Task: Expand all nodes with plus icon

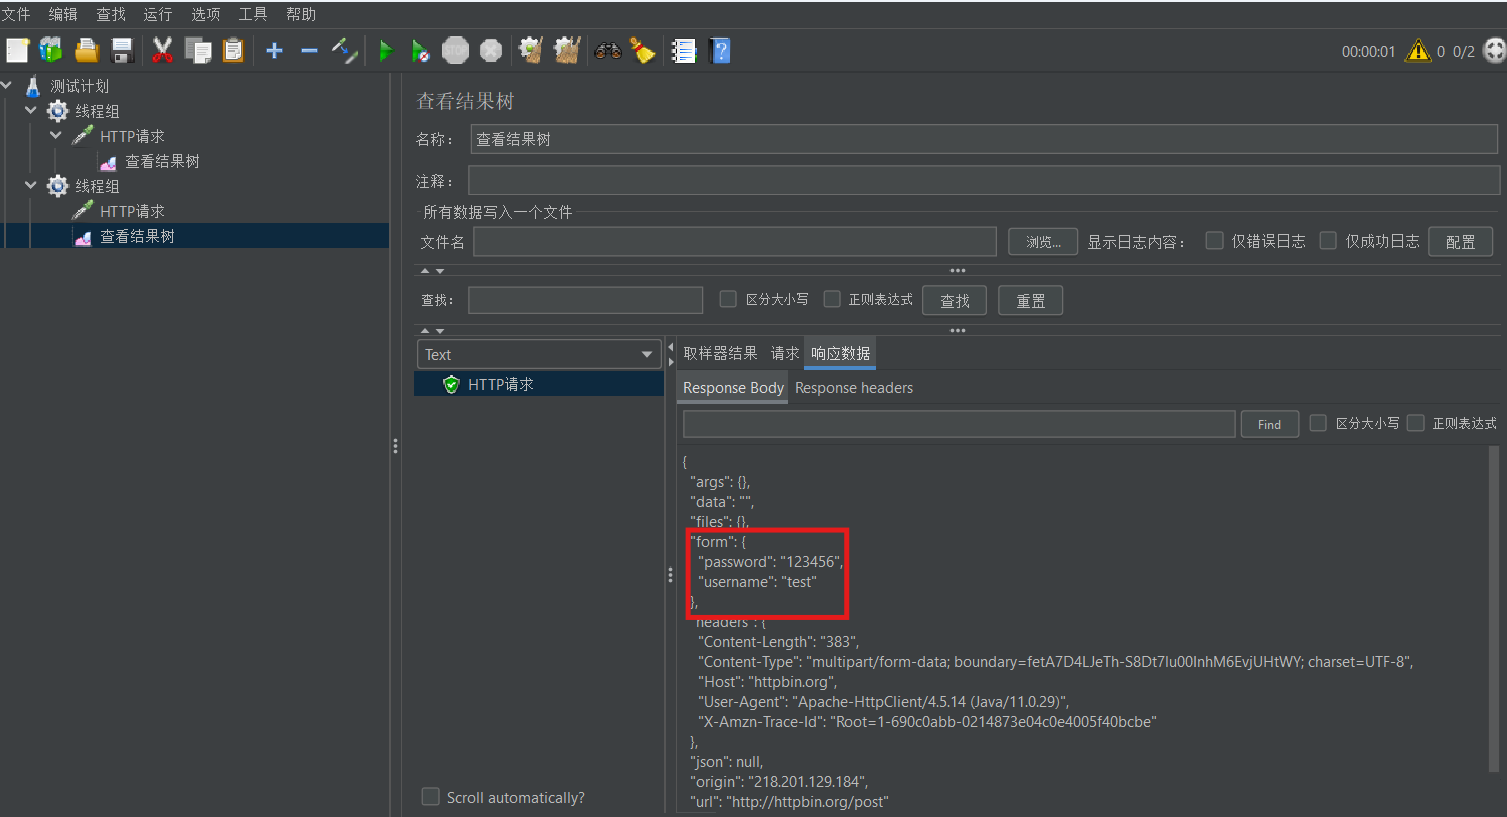Action: coord(274,50)
